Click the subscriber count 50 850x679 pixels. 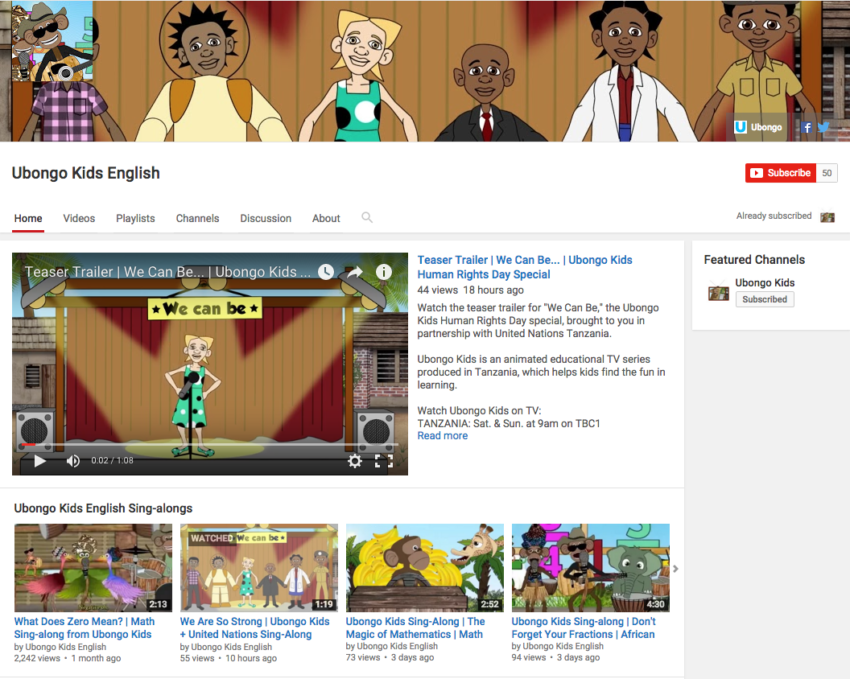[x=827, y=173]
